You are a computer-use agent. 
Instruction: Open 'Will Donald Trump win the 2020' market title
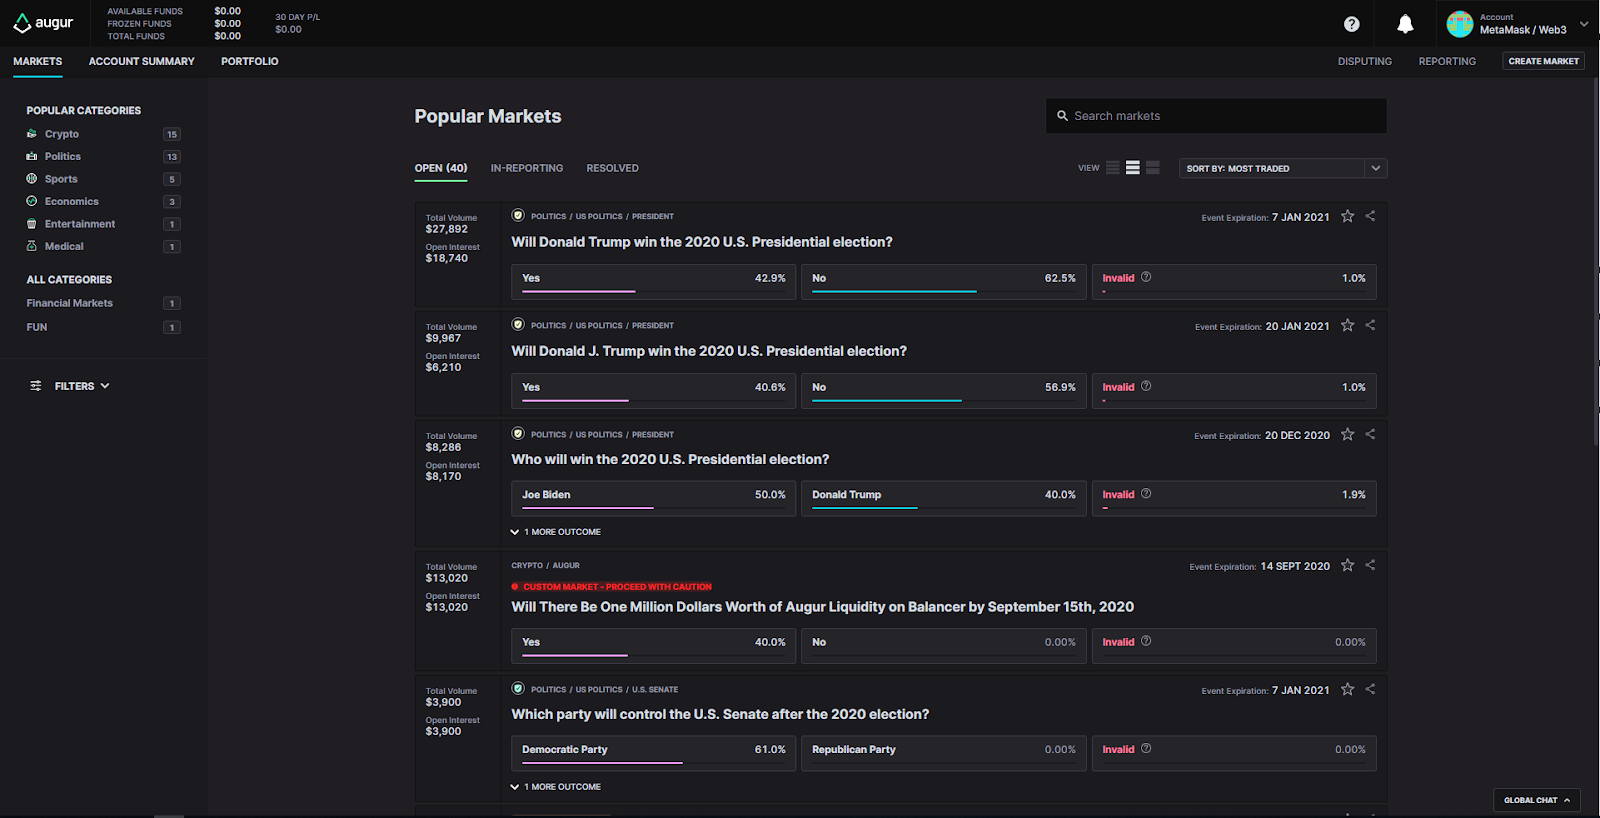[702, 242]
